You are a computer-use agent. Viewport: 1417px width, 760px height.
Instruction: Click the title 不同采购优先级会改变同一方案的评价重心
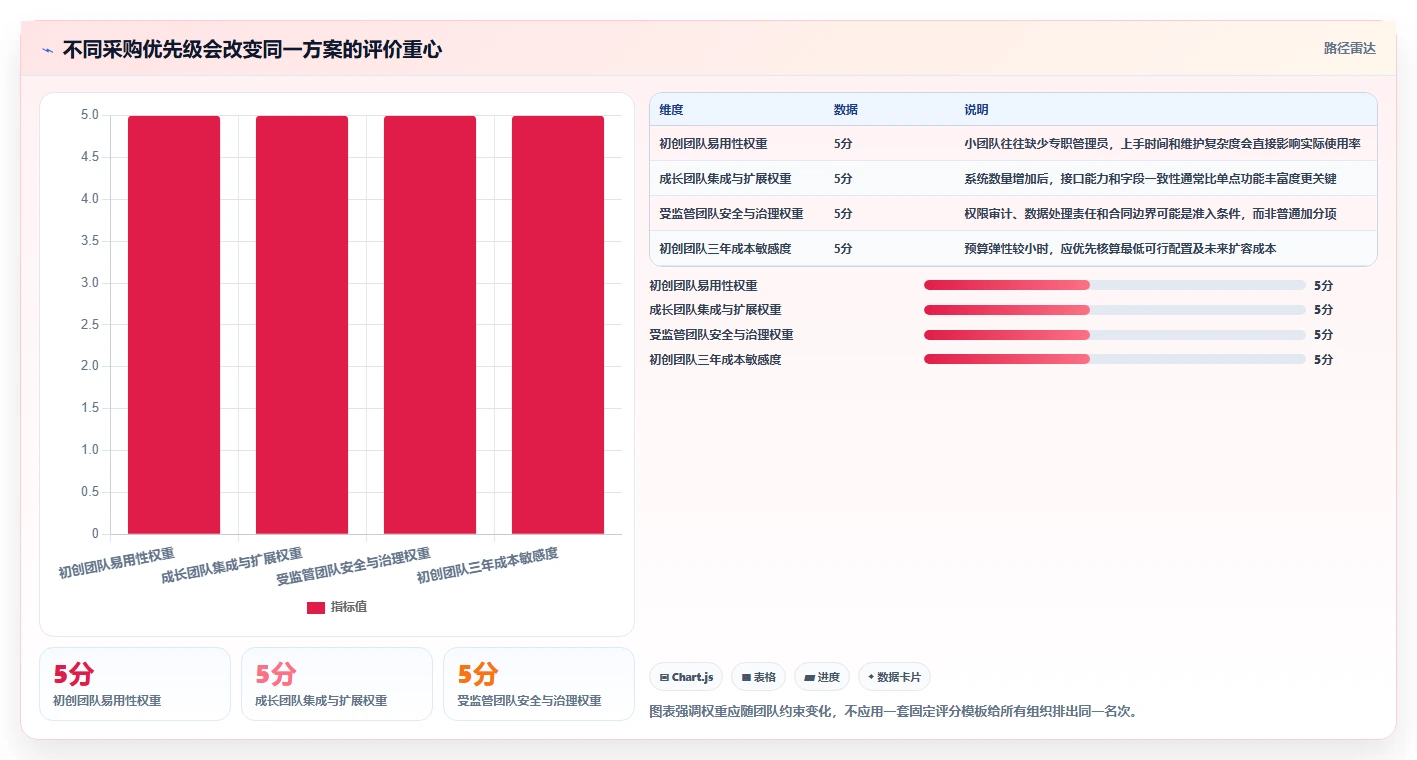pos(252,50)
